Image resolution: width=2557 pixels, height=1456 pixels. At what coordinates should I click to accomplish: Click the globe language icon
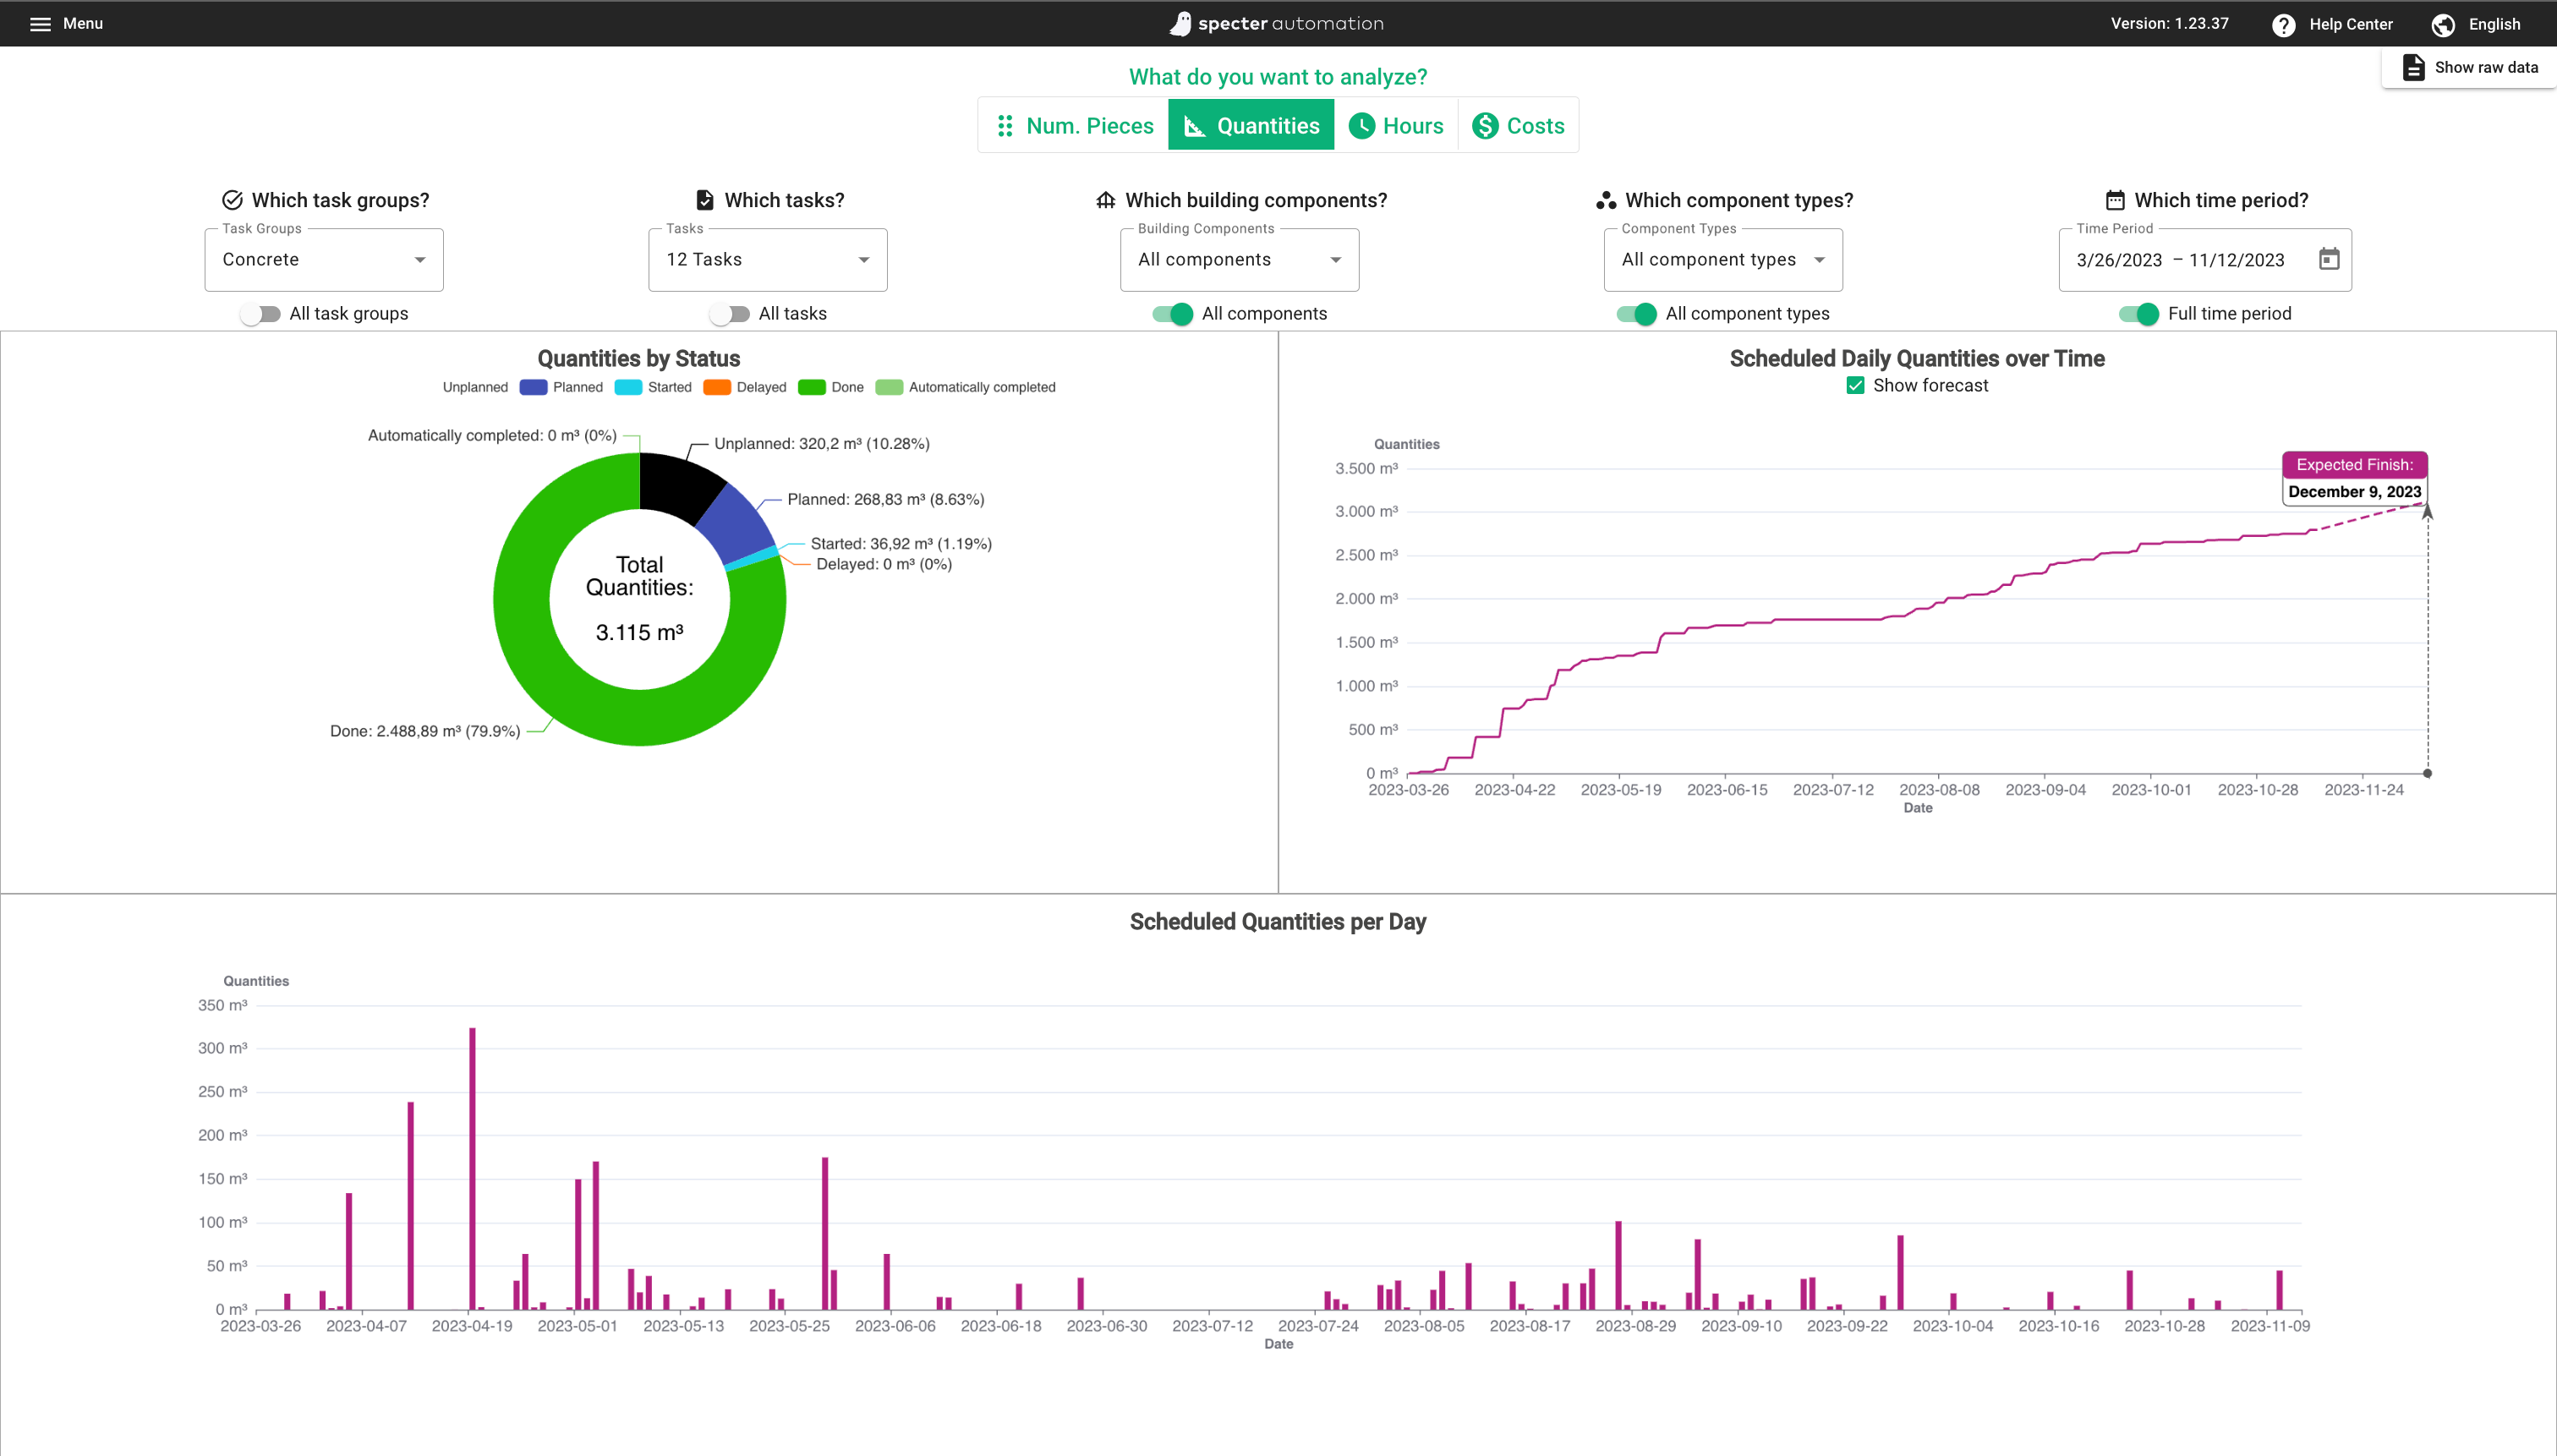tap(2443, 25)
